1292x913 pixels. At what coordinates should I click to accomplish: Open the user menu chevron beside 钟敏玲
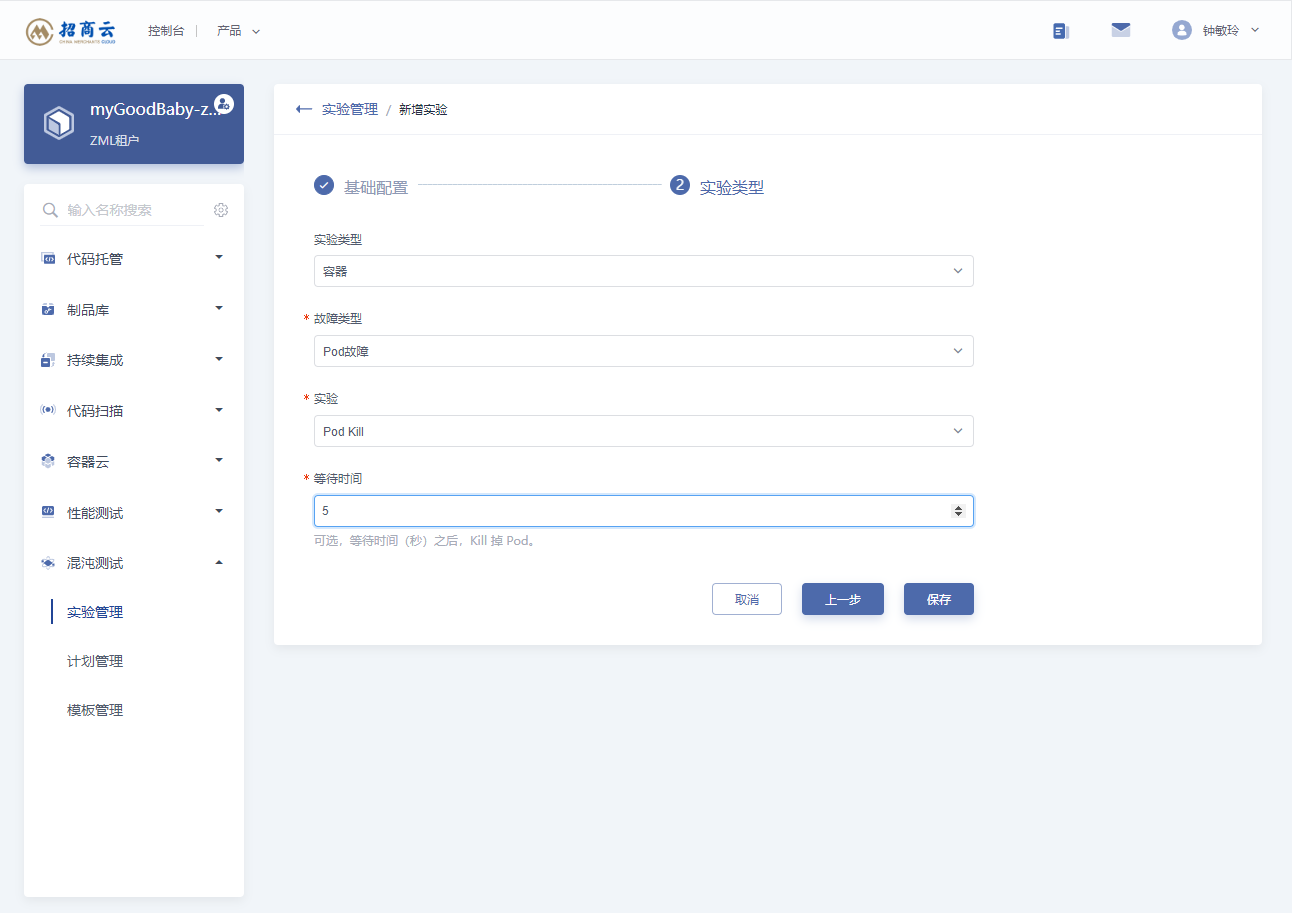click(1255, 30)
